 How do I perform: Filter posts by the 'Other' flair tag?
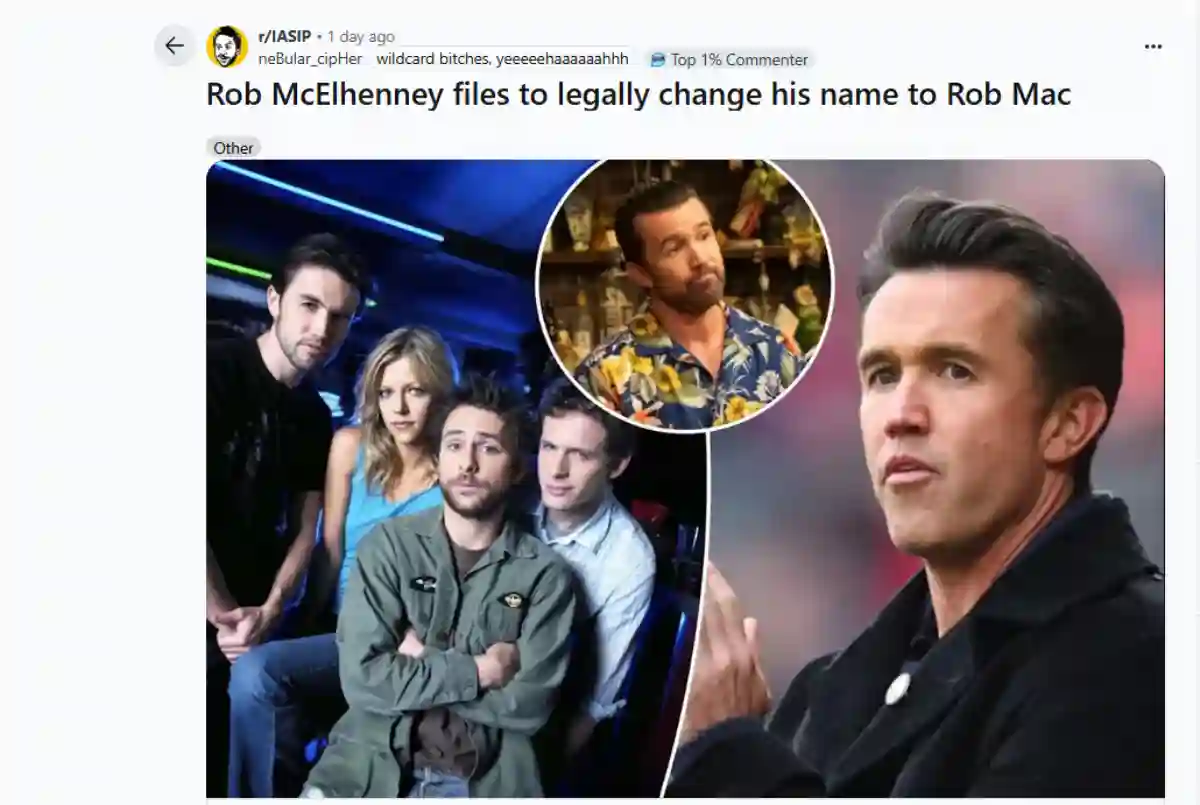point(233,148)
